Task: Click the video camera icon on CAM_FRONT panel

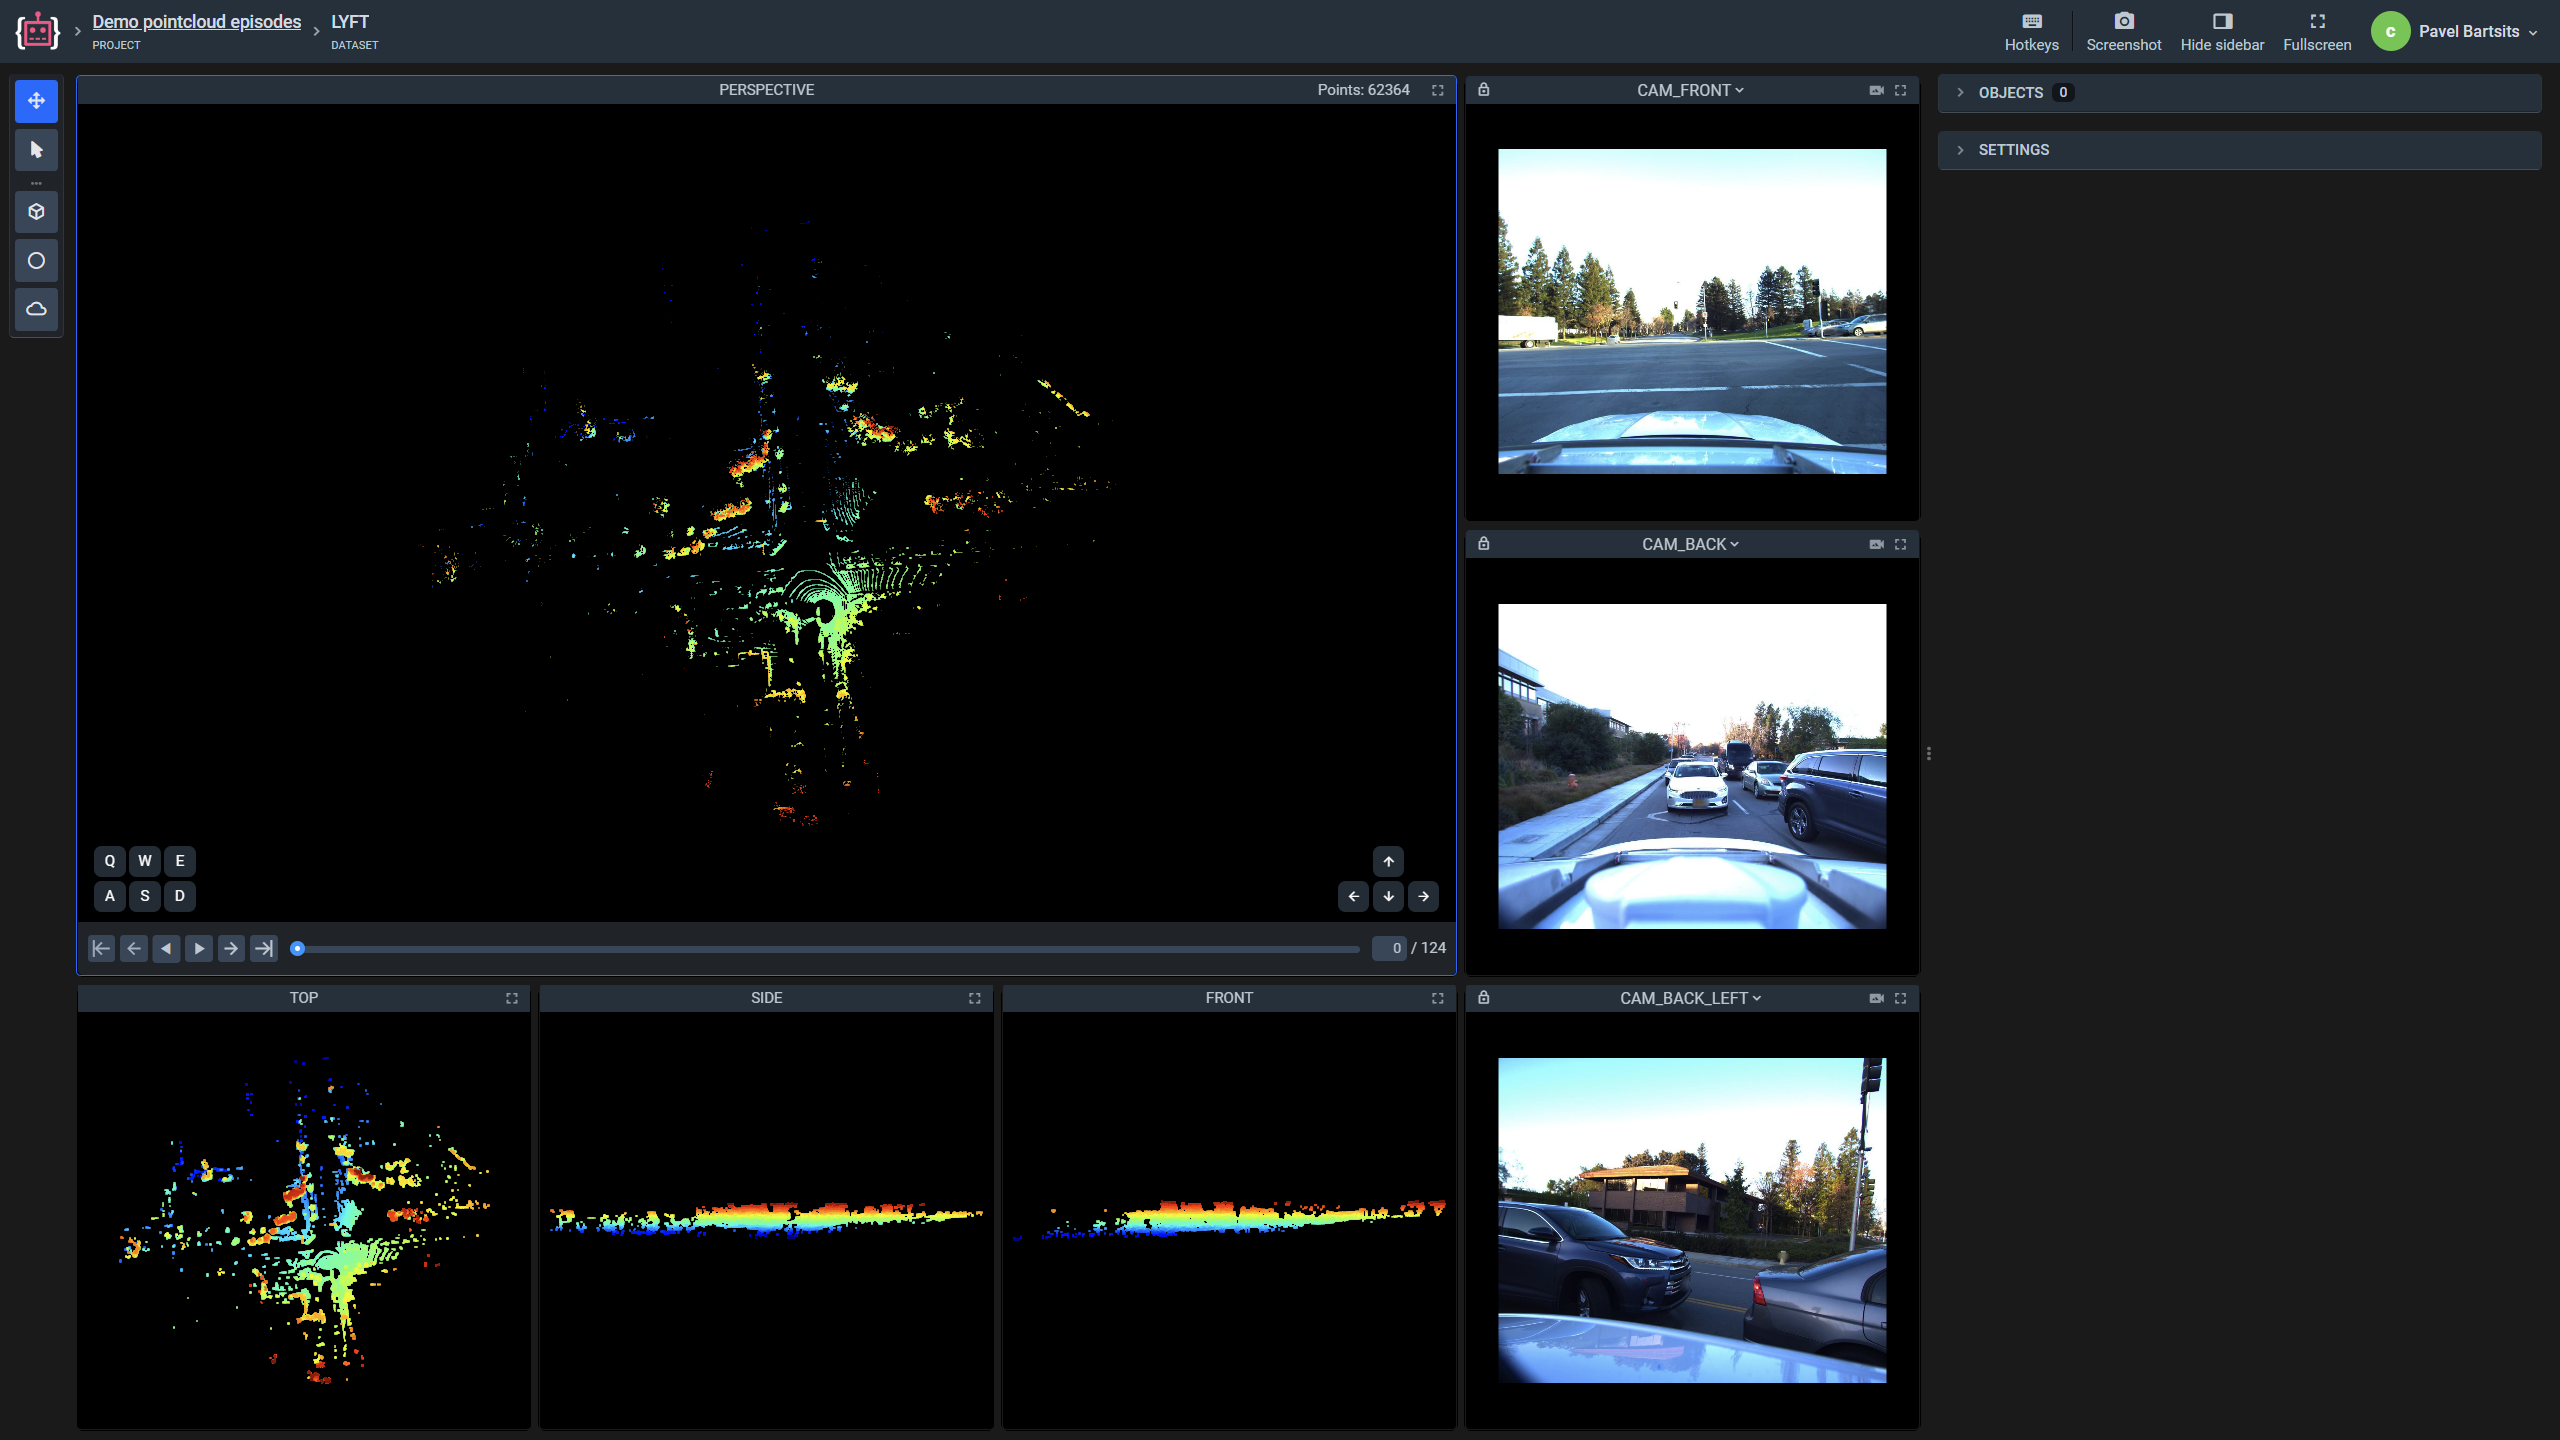Action: [x=1876, y=90]
